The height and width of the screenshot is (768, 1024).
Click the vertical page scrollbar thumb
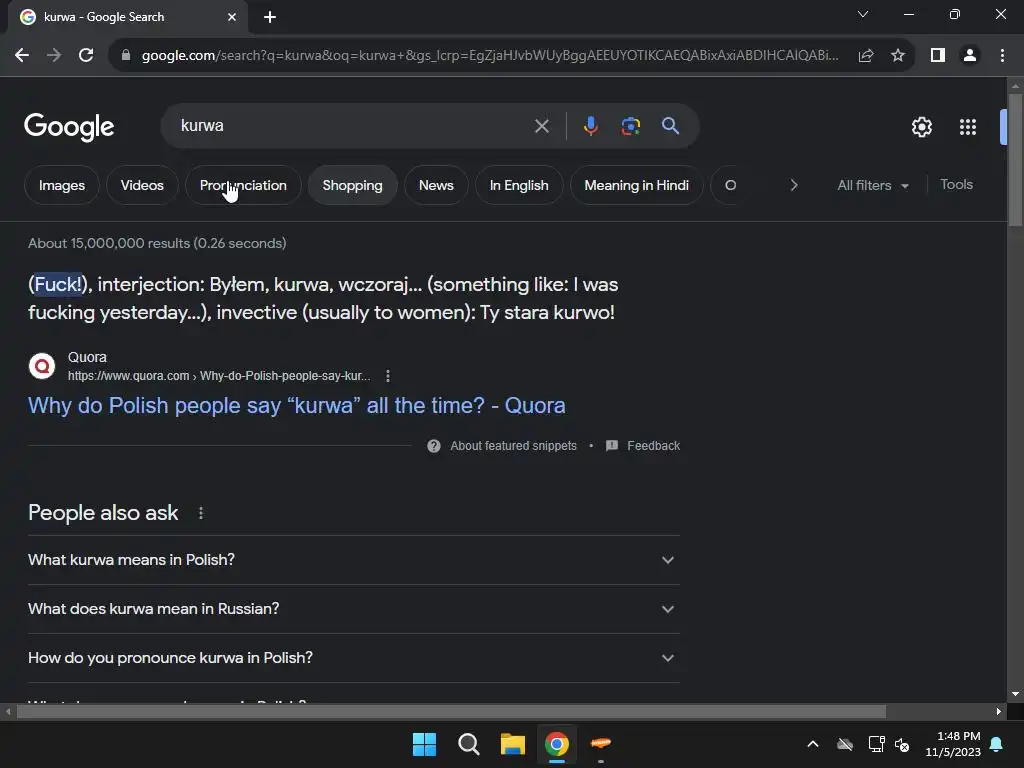[1015, 160]
